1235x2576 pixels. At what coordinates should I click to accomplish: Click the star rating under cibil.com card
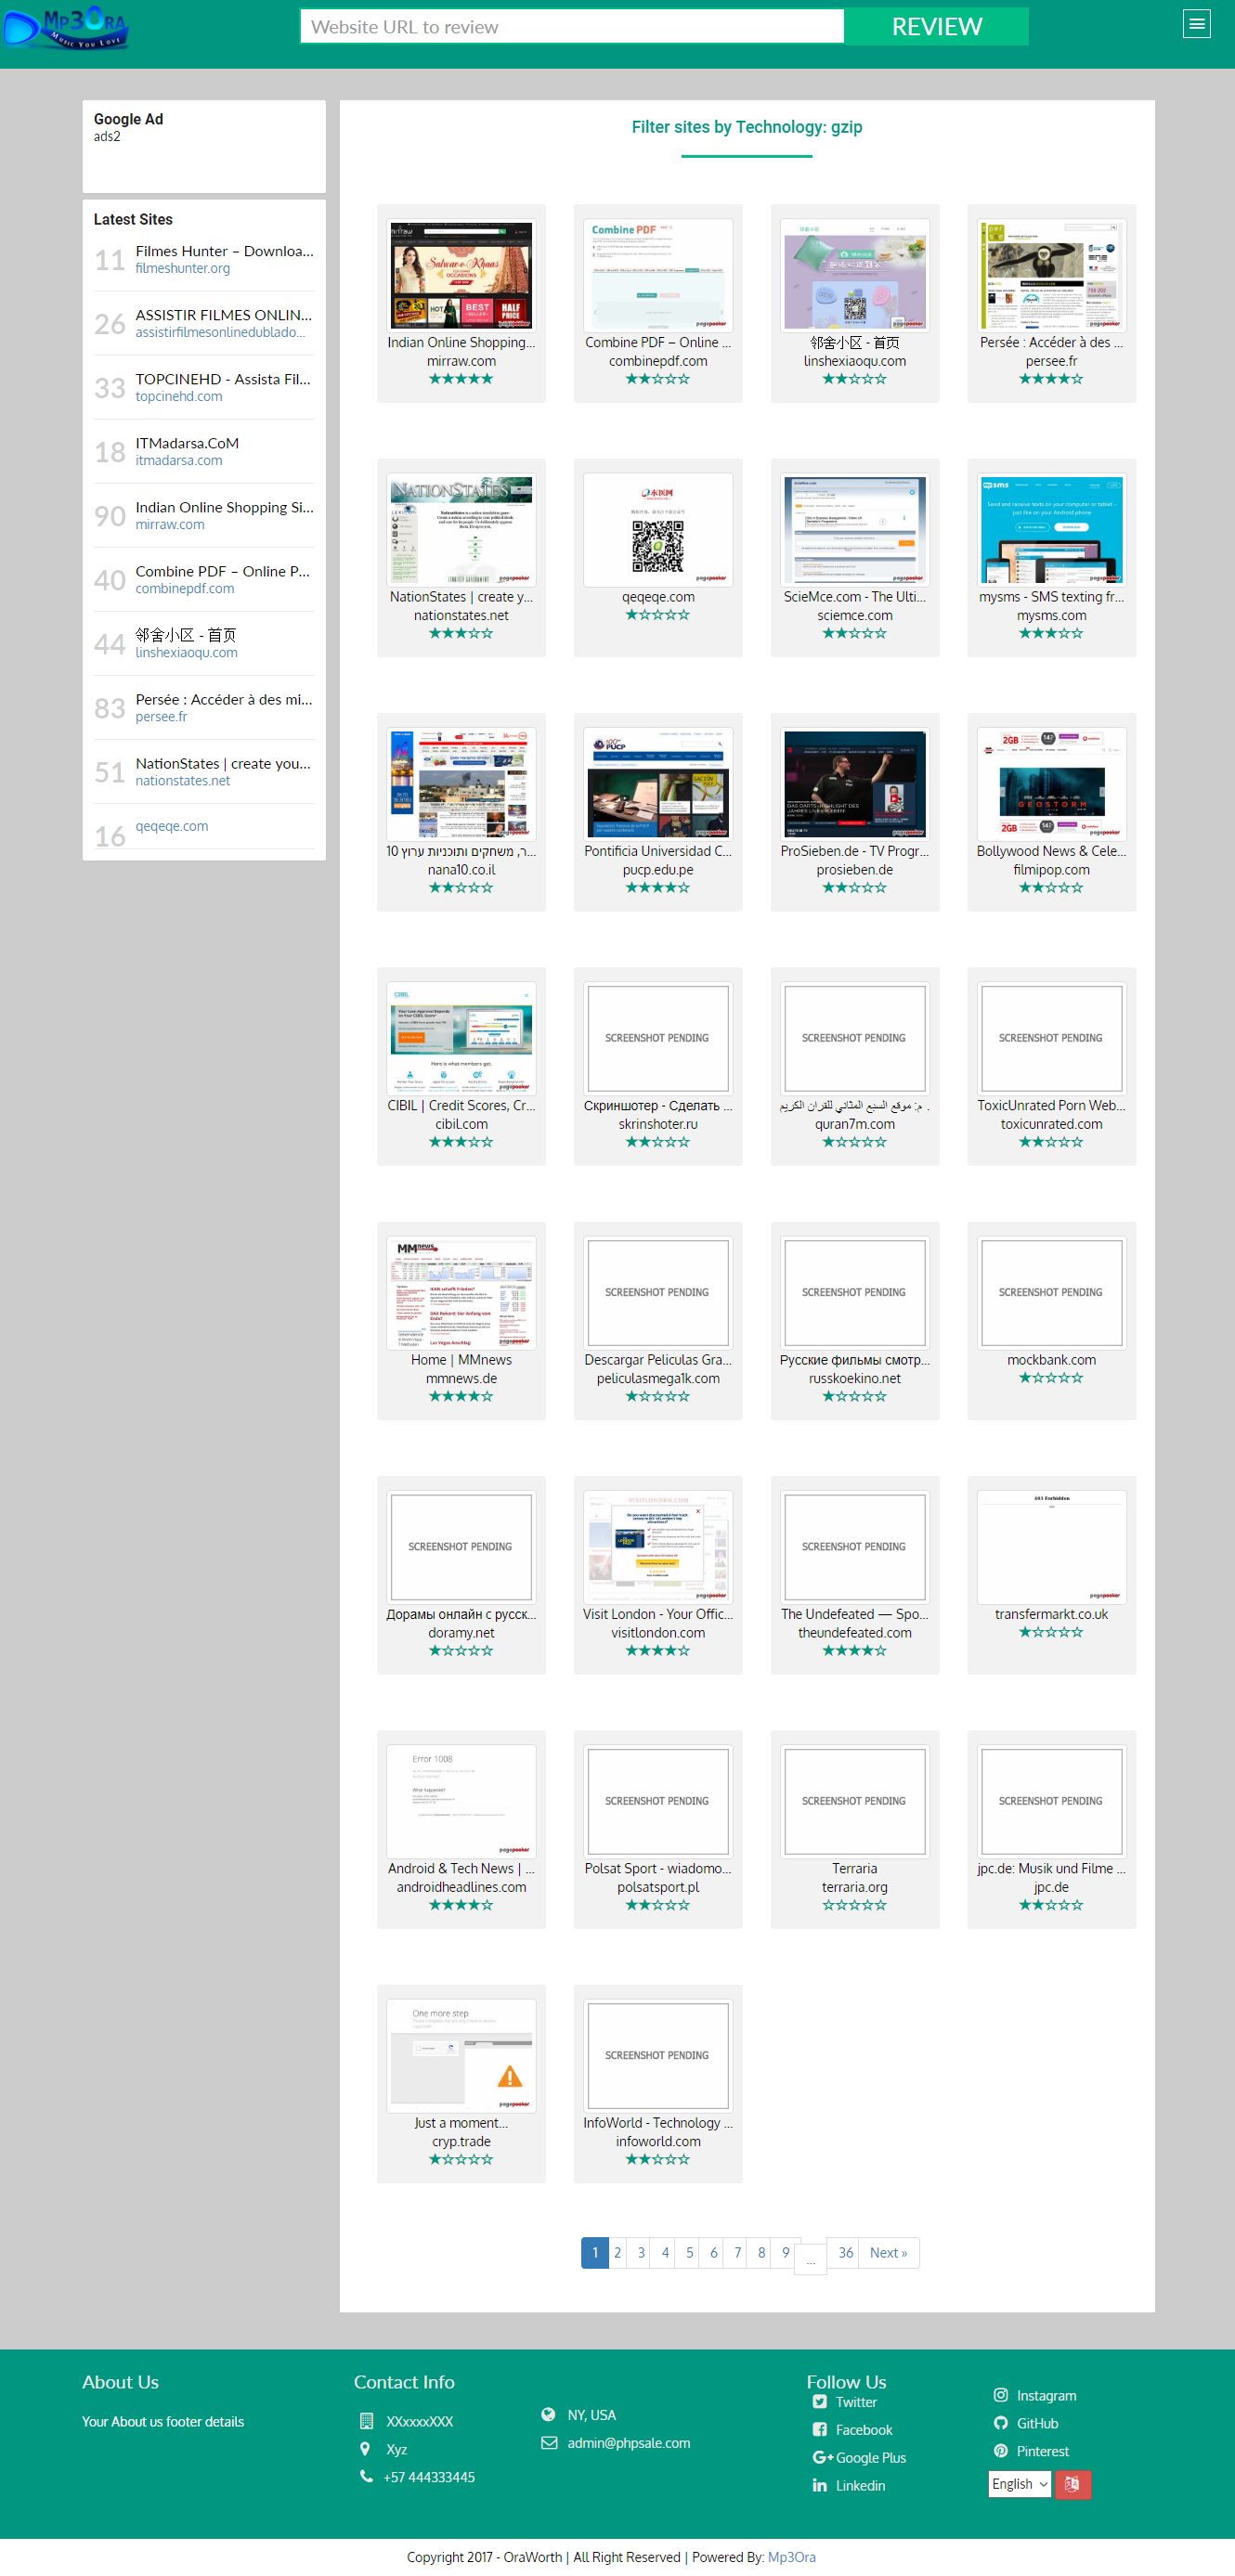[461, 1142]
